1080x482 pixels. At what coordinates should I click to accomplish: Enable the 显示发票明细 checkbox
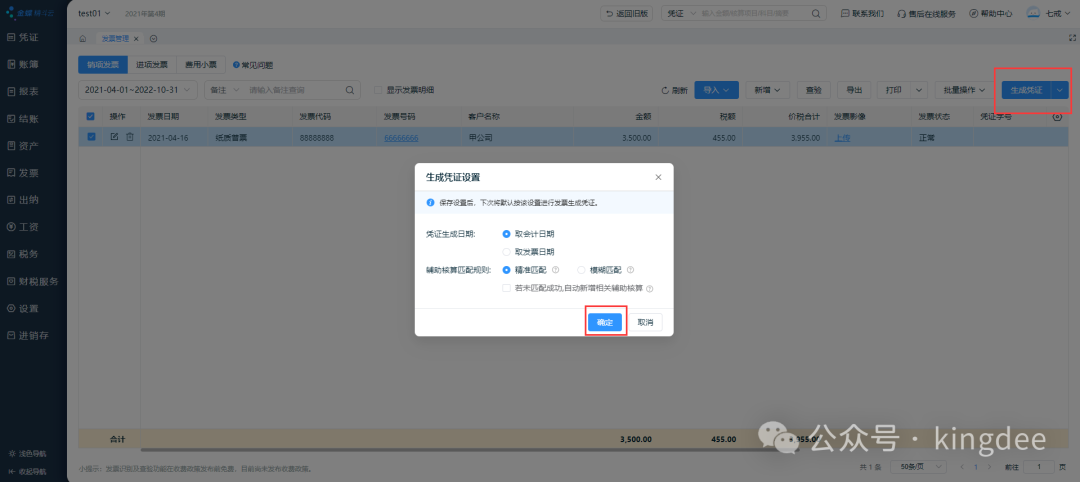coord(378,90)
